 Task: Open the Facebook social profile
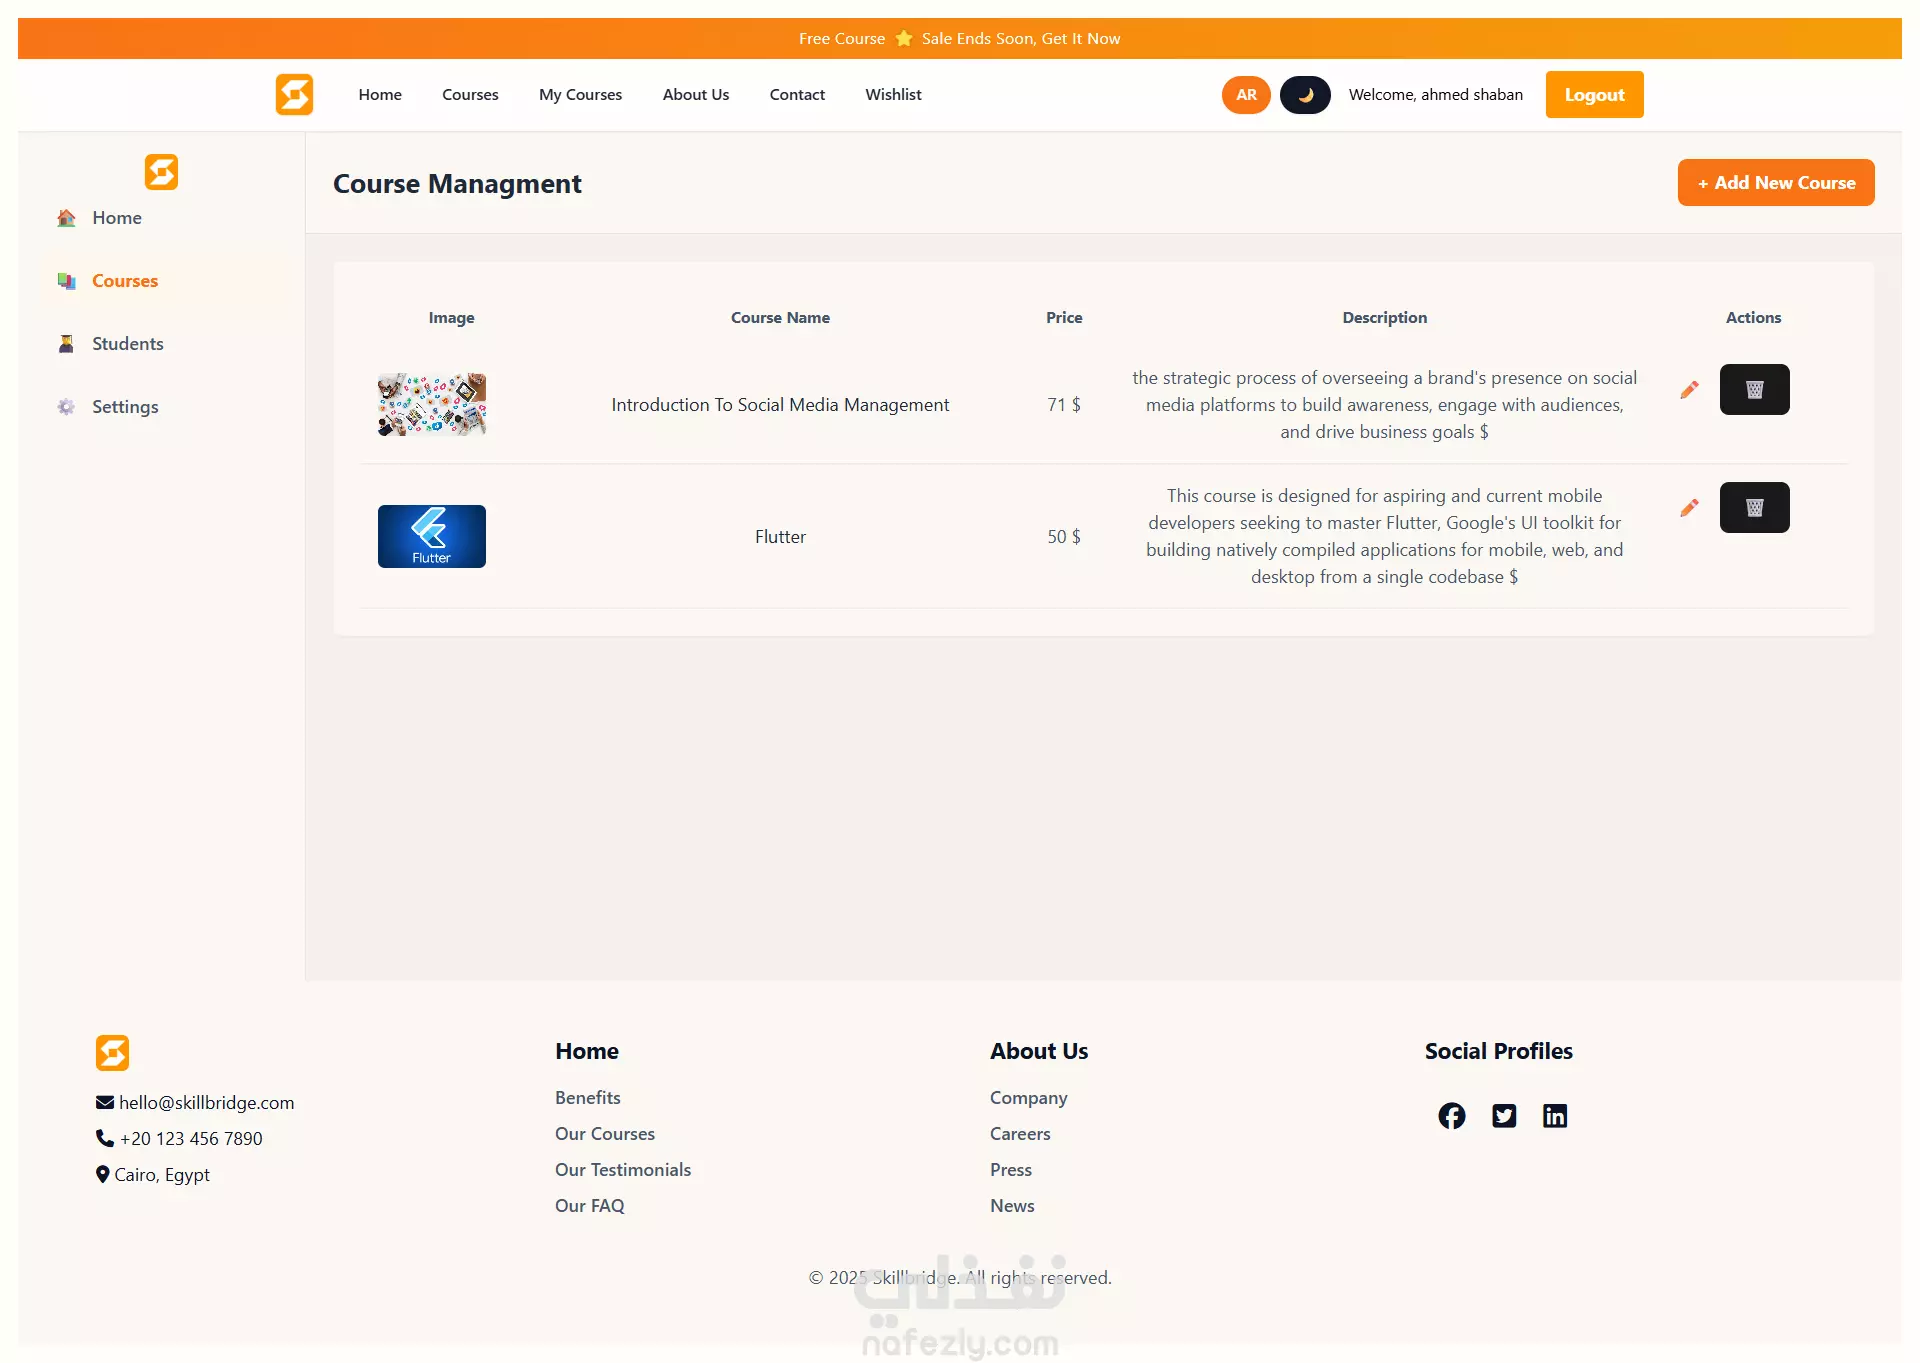(x=1451, y=1116)
